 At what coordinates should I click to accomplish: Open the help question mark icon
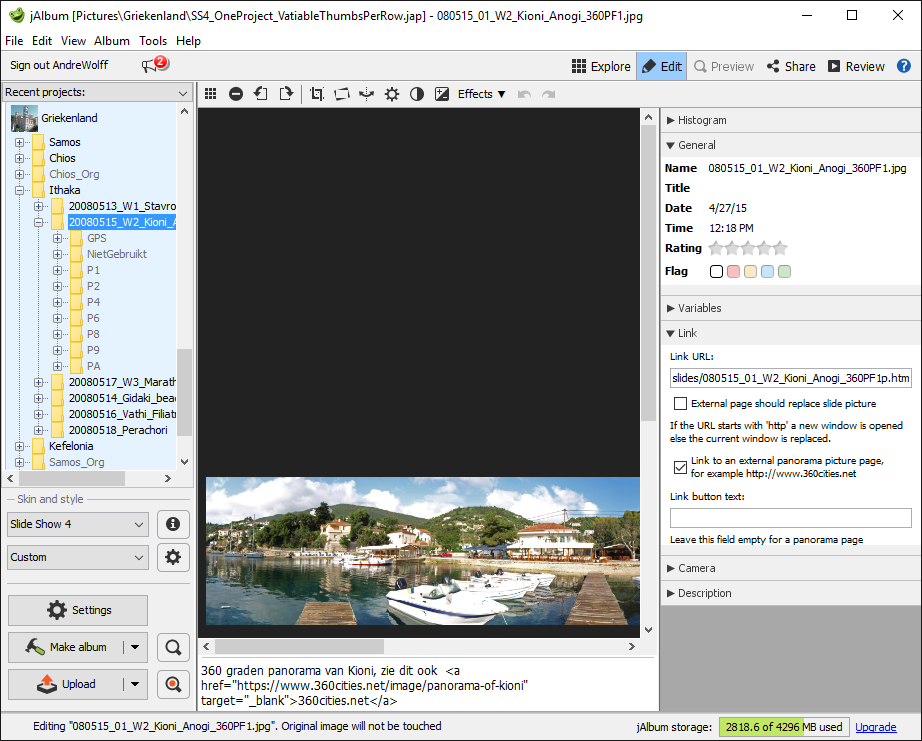[904, 66]
